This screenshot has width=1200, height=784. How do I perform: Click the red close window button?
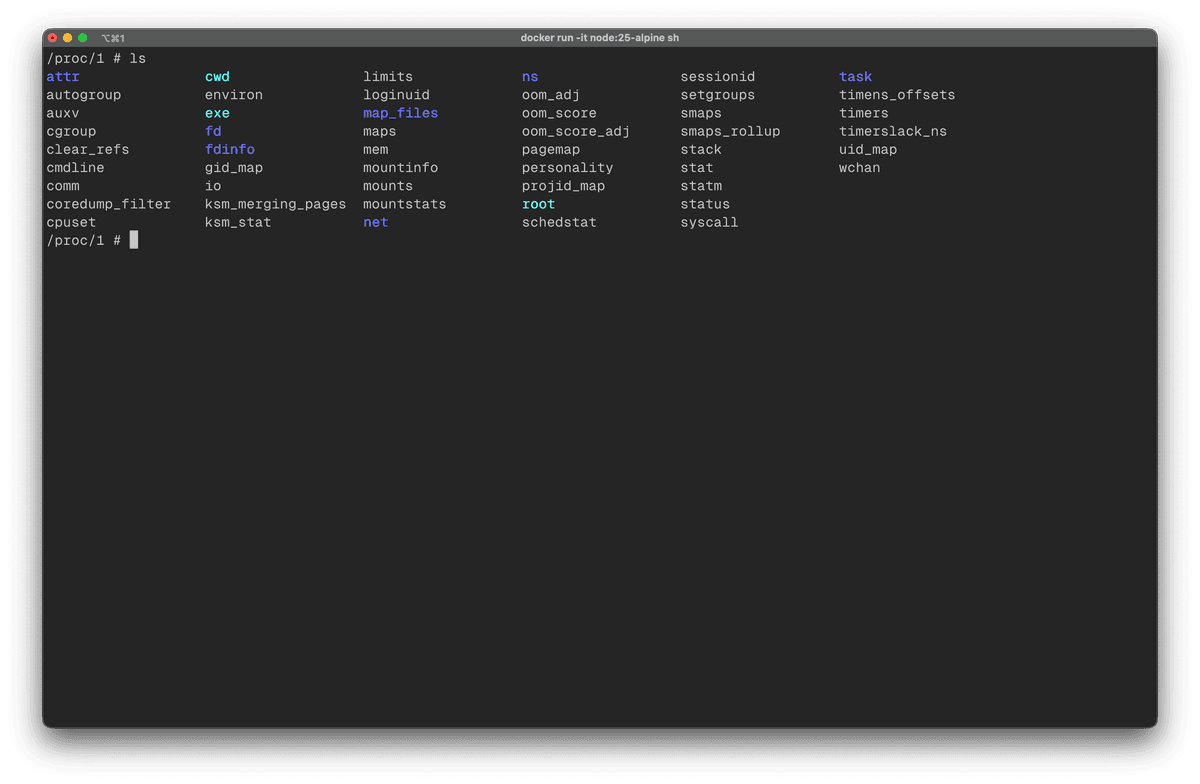pyautogui.click(x=53, y=38)
